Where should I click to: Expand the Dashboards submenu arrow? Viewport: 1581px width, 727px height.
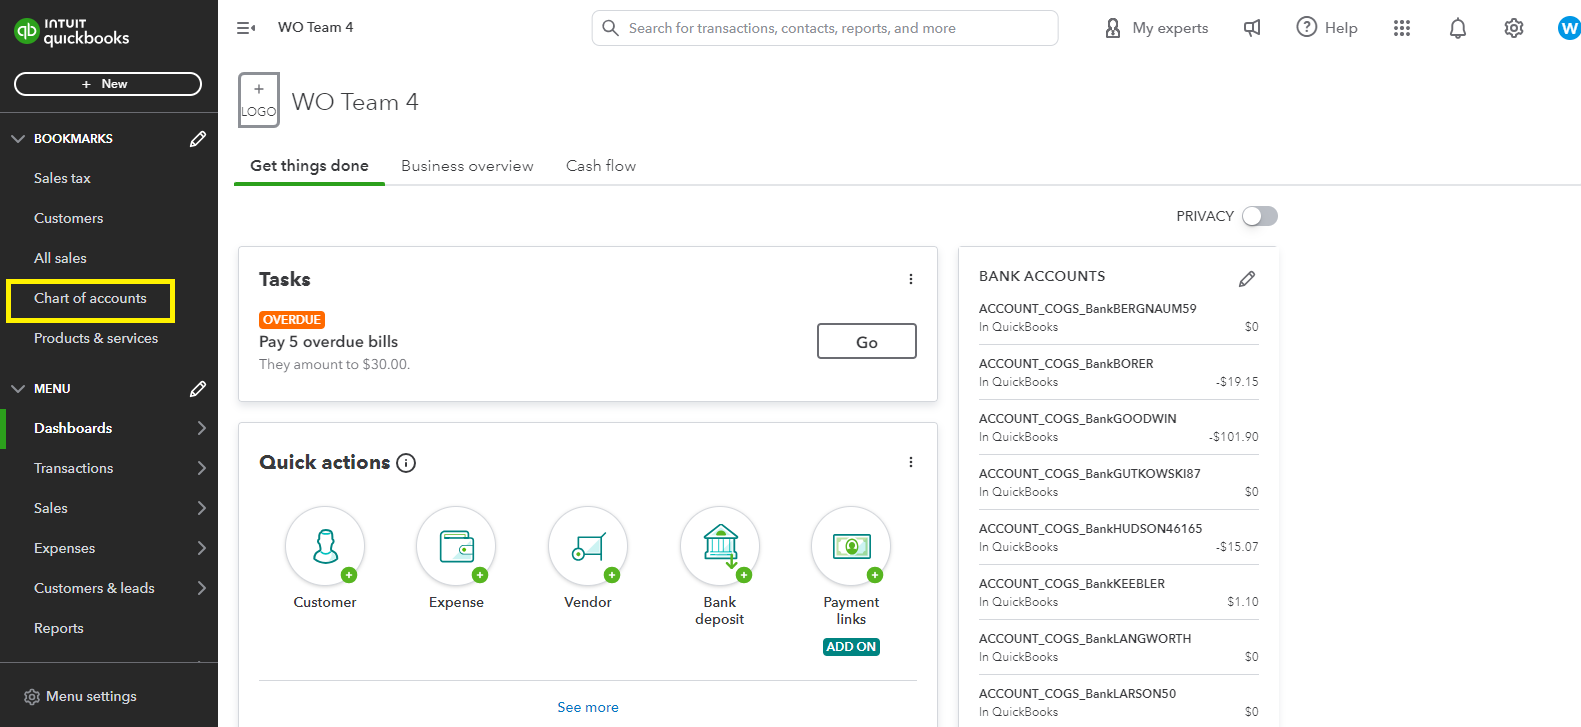202,428
